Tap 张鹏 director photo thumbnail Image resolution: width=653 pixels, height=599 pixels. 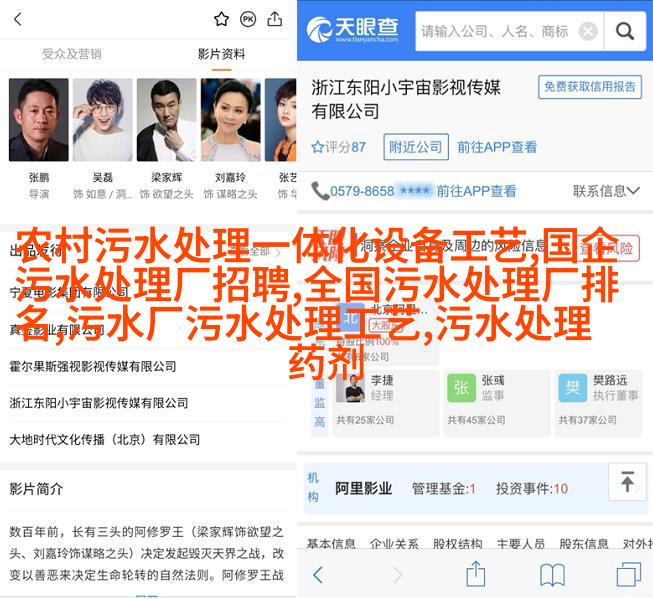(x=39, y=120)
